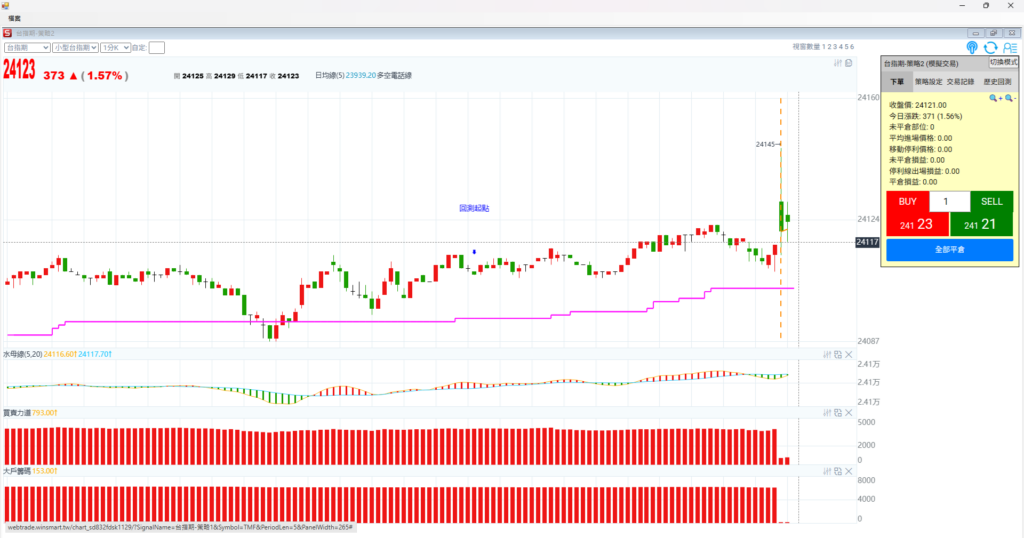This screenshot has width=1024, height=538.
Task: Open the 台指期 product dropdown
Action: 27,47
